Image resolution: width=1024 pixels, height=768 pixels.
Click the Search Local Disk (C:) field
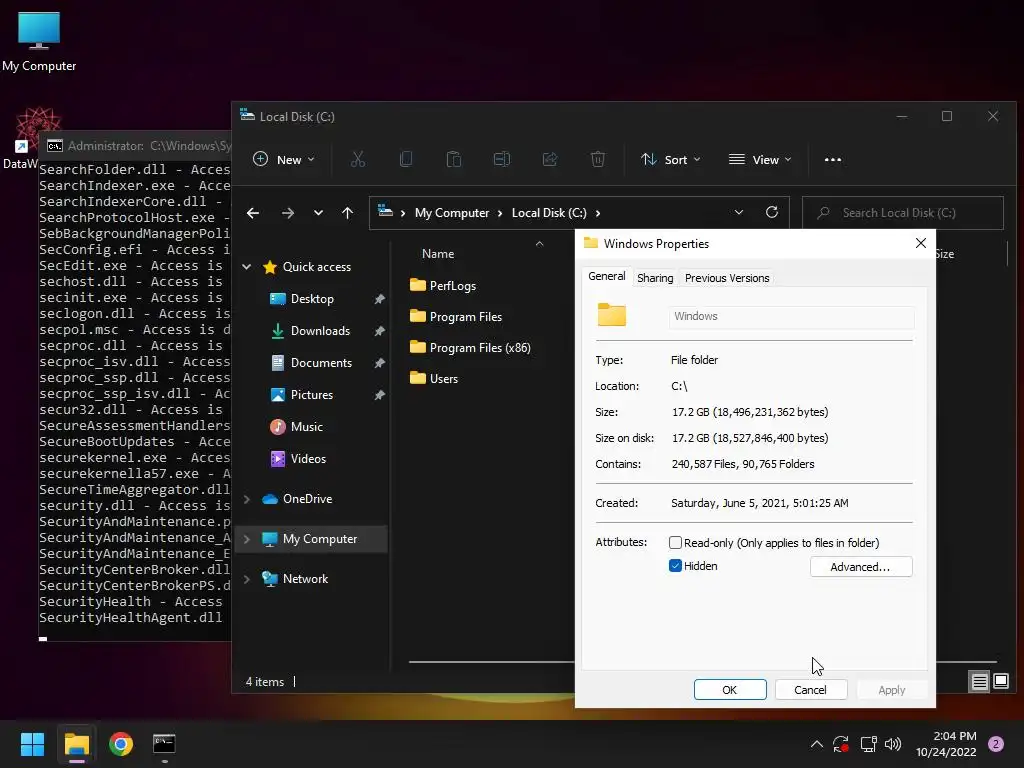pyautogui.click(x=903, y=213)
